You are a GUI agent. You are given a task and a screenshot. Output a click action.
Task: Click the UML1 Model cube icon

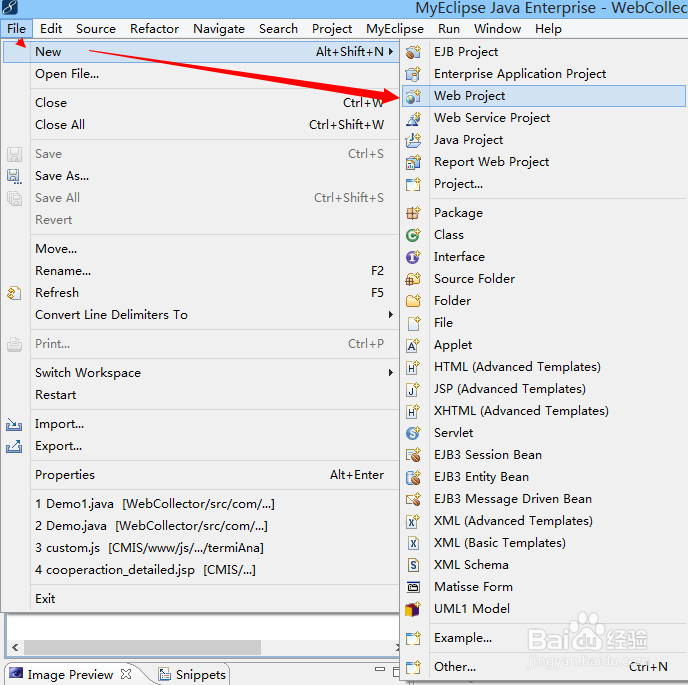pos(413,609)
